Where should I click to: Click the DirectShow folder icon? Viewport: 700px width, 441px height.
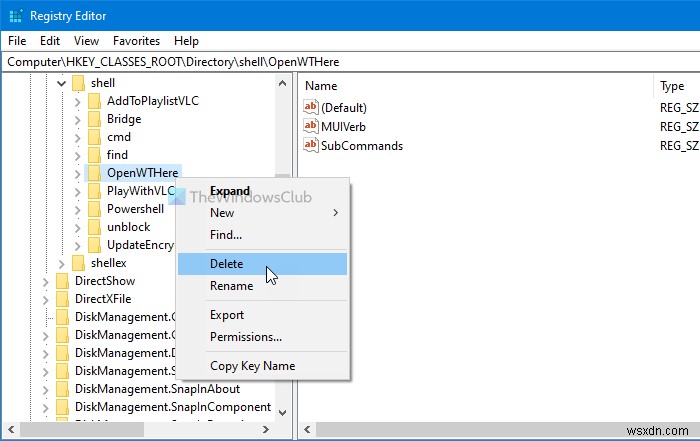pos(62,281)
